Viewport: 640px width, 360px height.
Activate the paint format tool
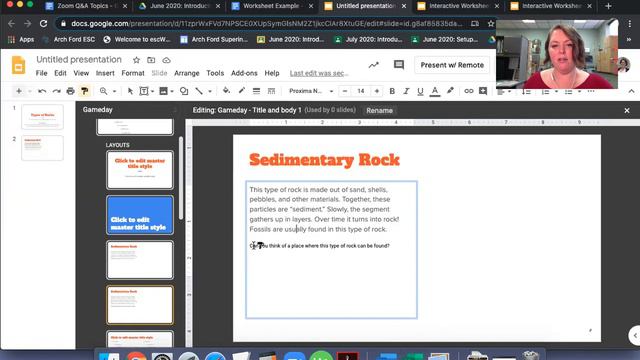tap(84, 91)
